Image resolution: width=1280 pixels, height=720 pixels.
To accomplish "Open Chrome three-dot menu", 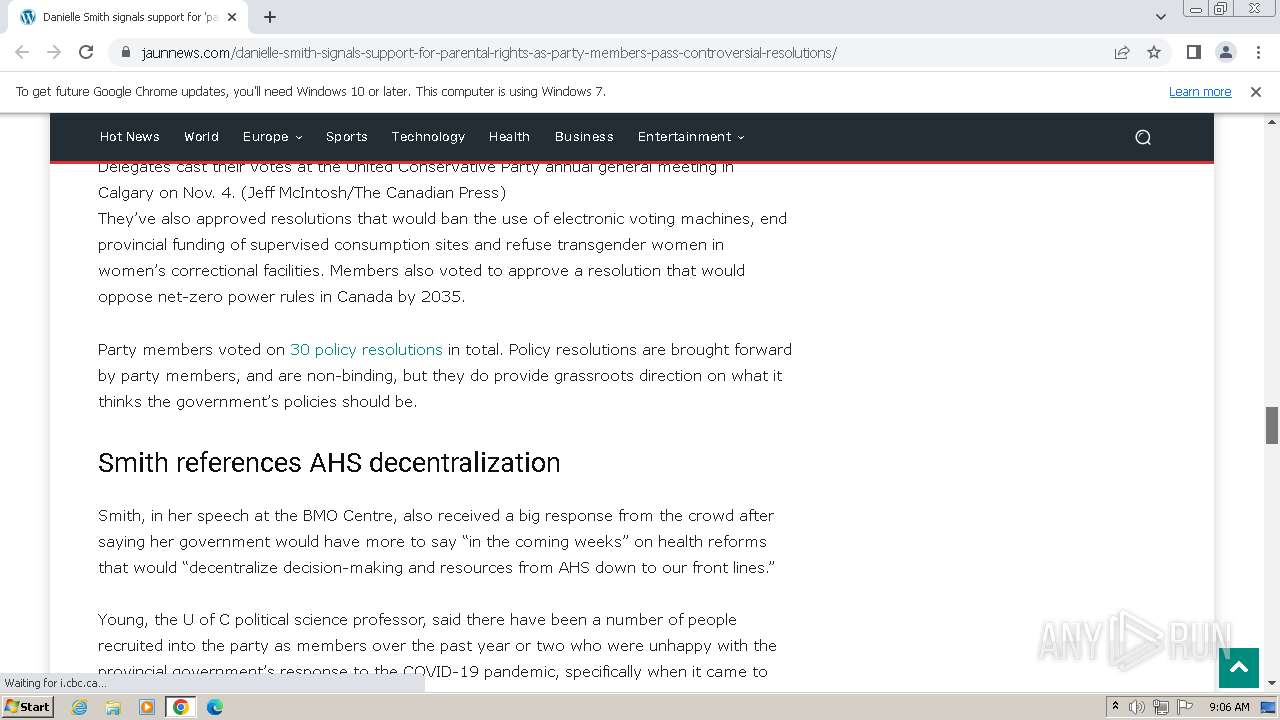I will pyautogui.click(x=1258, y=52).
